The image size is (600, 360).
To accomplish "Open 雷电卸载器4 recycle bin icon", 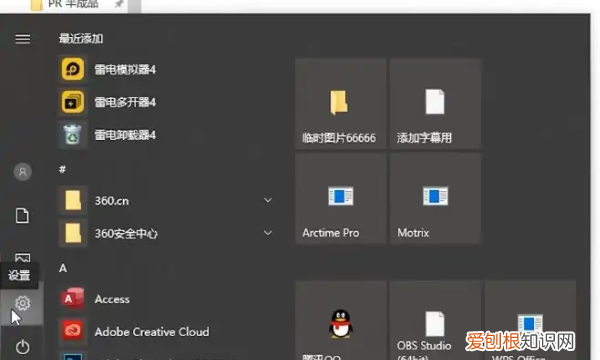I will click(73, 135).
